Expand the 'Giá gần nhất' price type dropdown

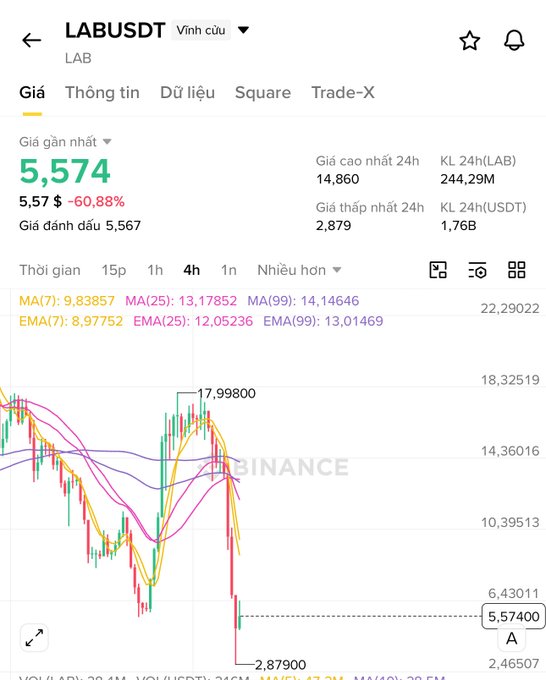[107, 142]
